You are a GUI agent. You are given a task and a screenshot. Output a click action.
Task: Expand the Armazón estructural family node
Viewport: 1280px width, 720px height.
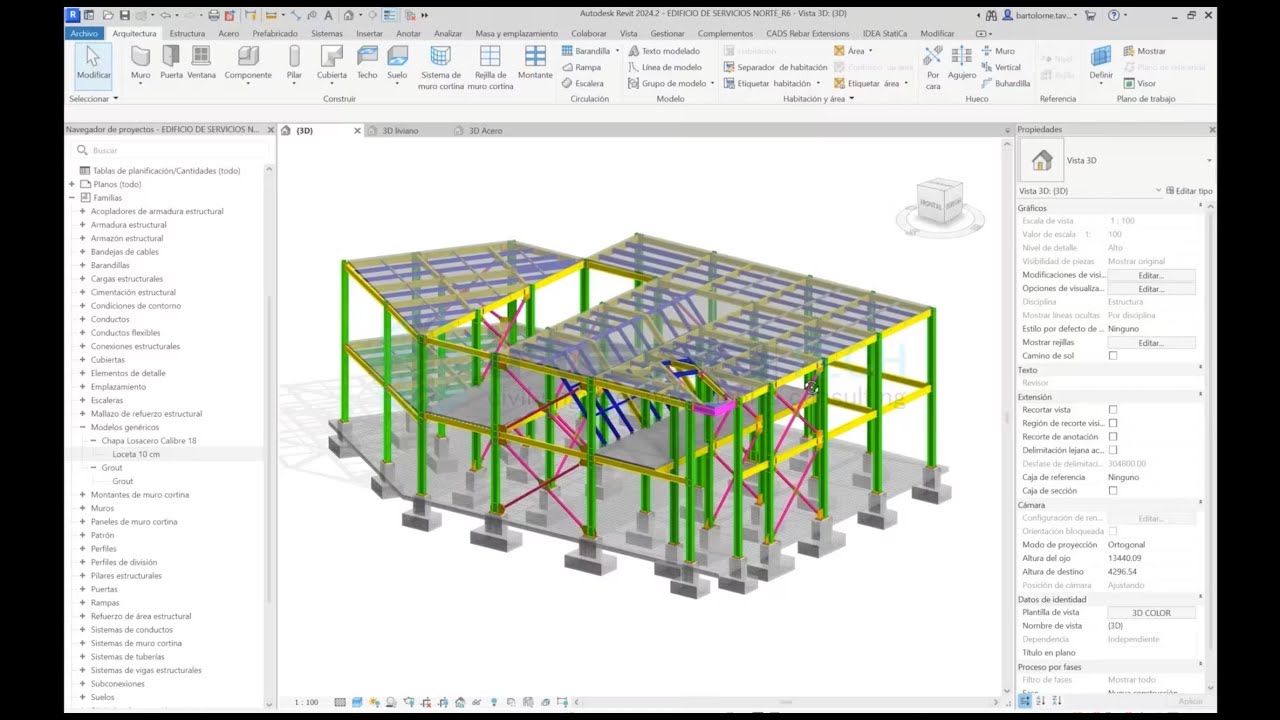tap(83, 238)
